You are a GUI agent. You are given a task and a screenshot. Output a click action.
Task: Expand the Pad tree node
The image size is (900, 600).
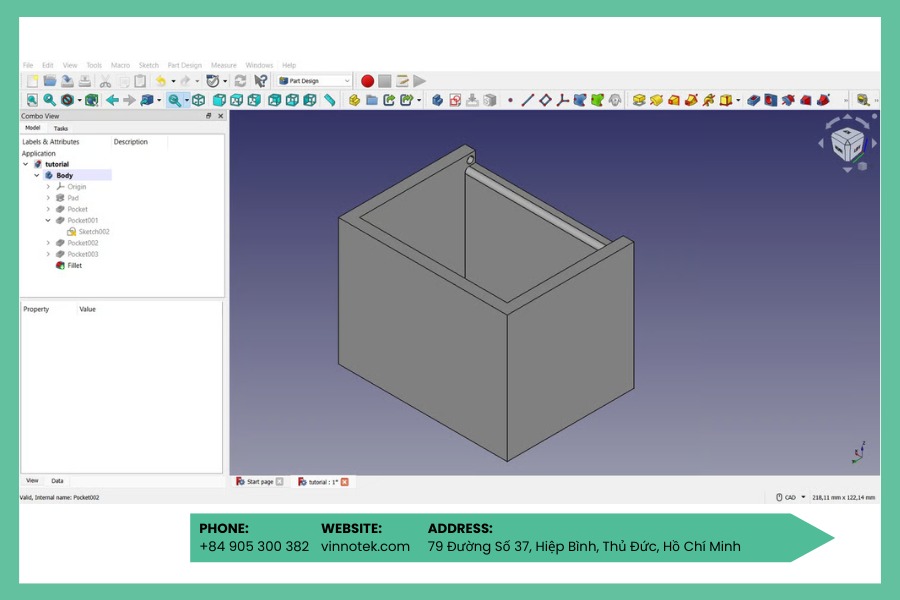pyautogui.click(x=48, y=198)
